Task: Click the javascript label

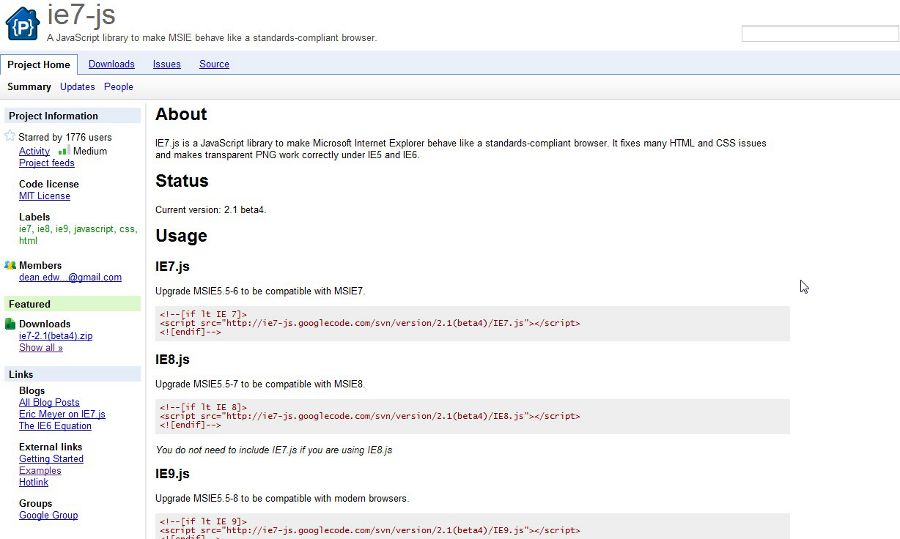Action: [x=94, y=229]
